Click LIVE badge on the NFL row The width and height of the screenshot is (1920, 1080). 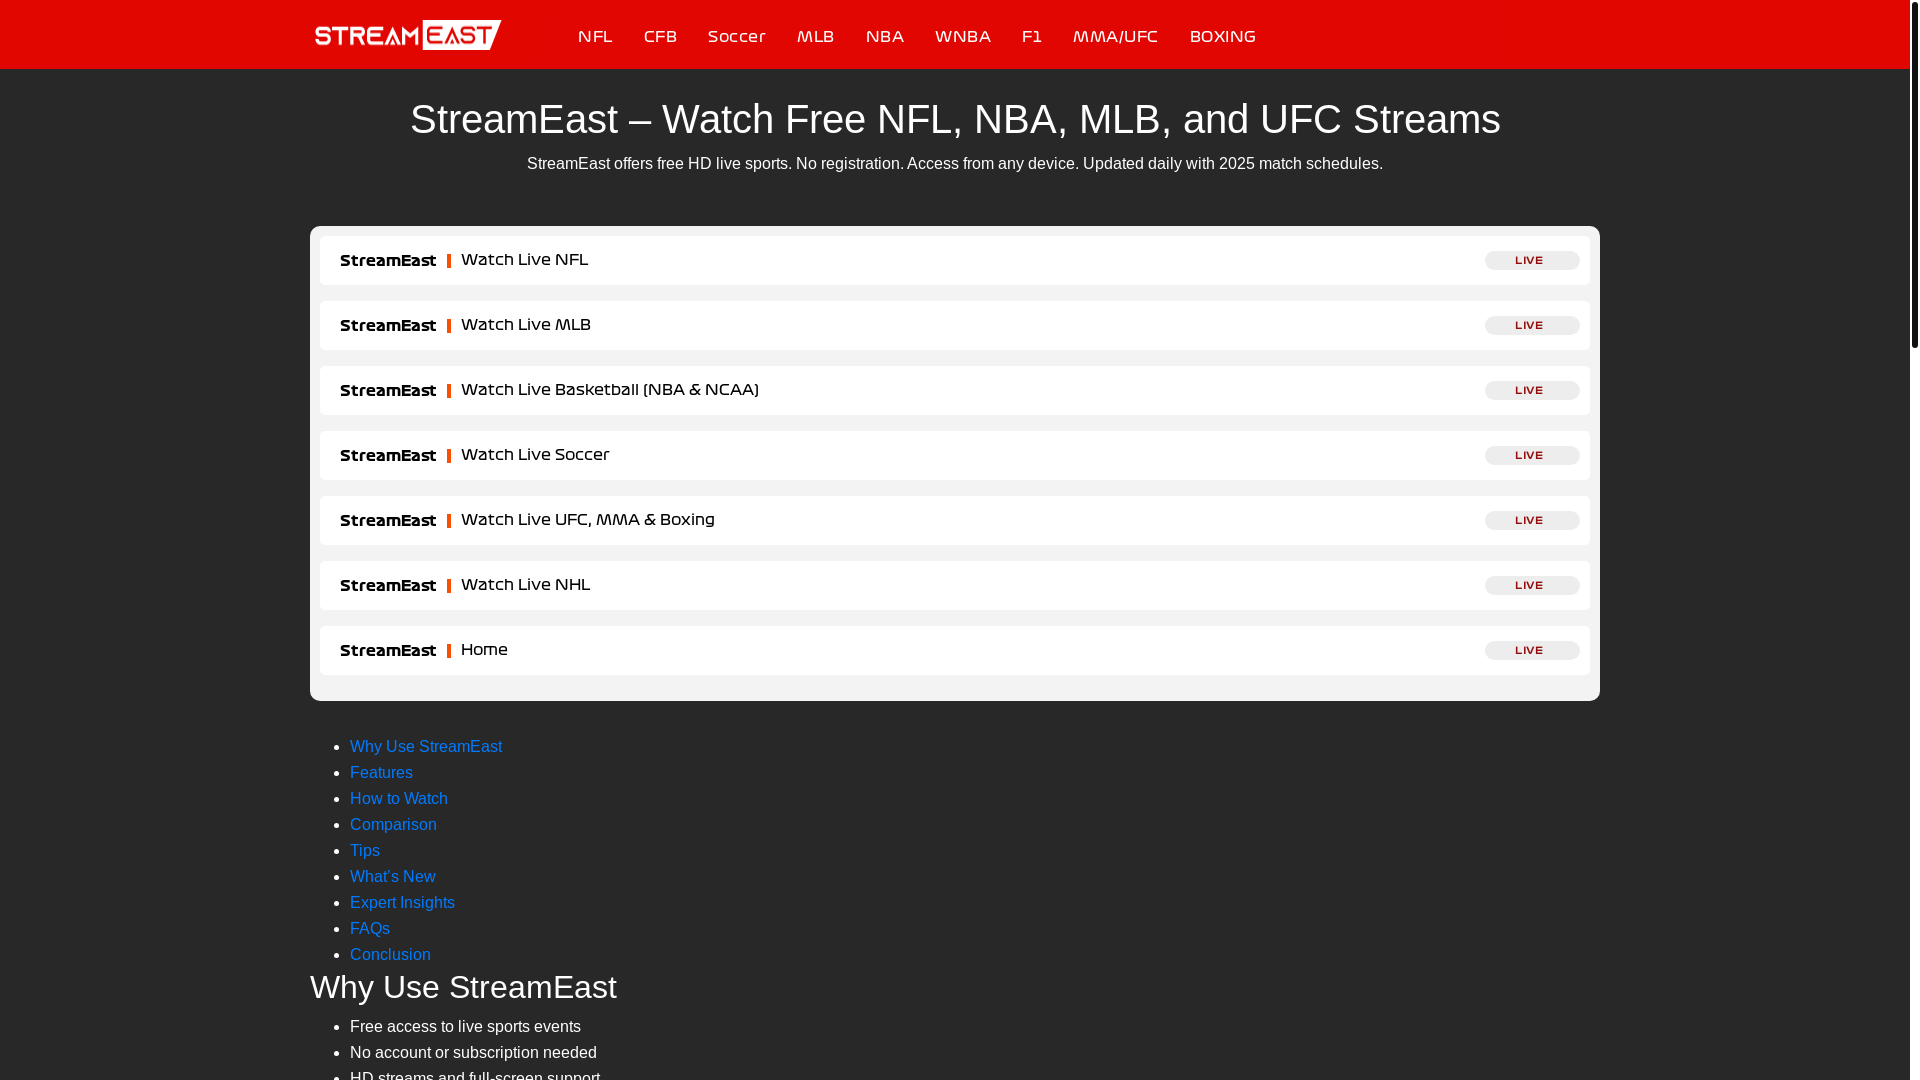point(1532,260)
